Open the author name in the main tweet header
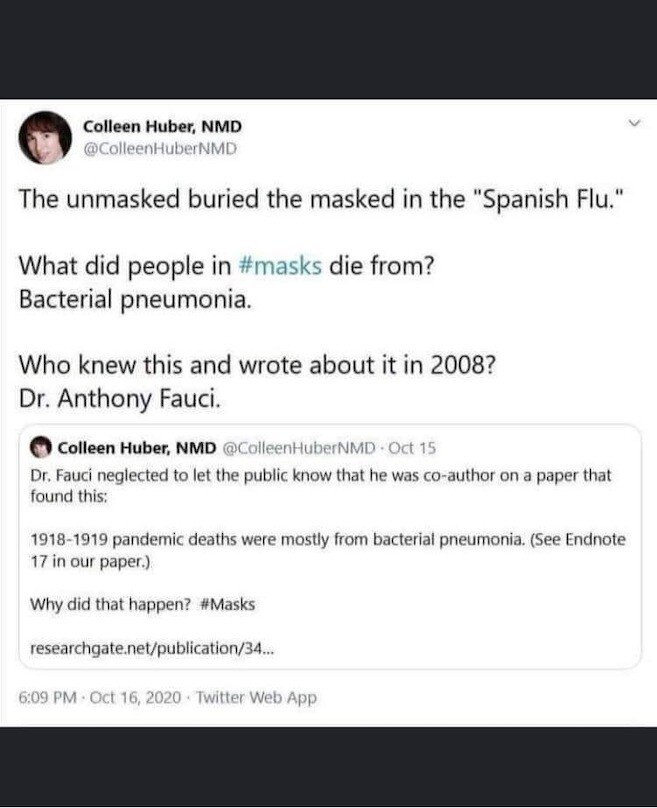Screen dimensions: 657x808 coord(163,127)
